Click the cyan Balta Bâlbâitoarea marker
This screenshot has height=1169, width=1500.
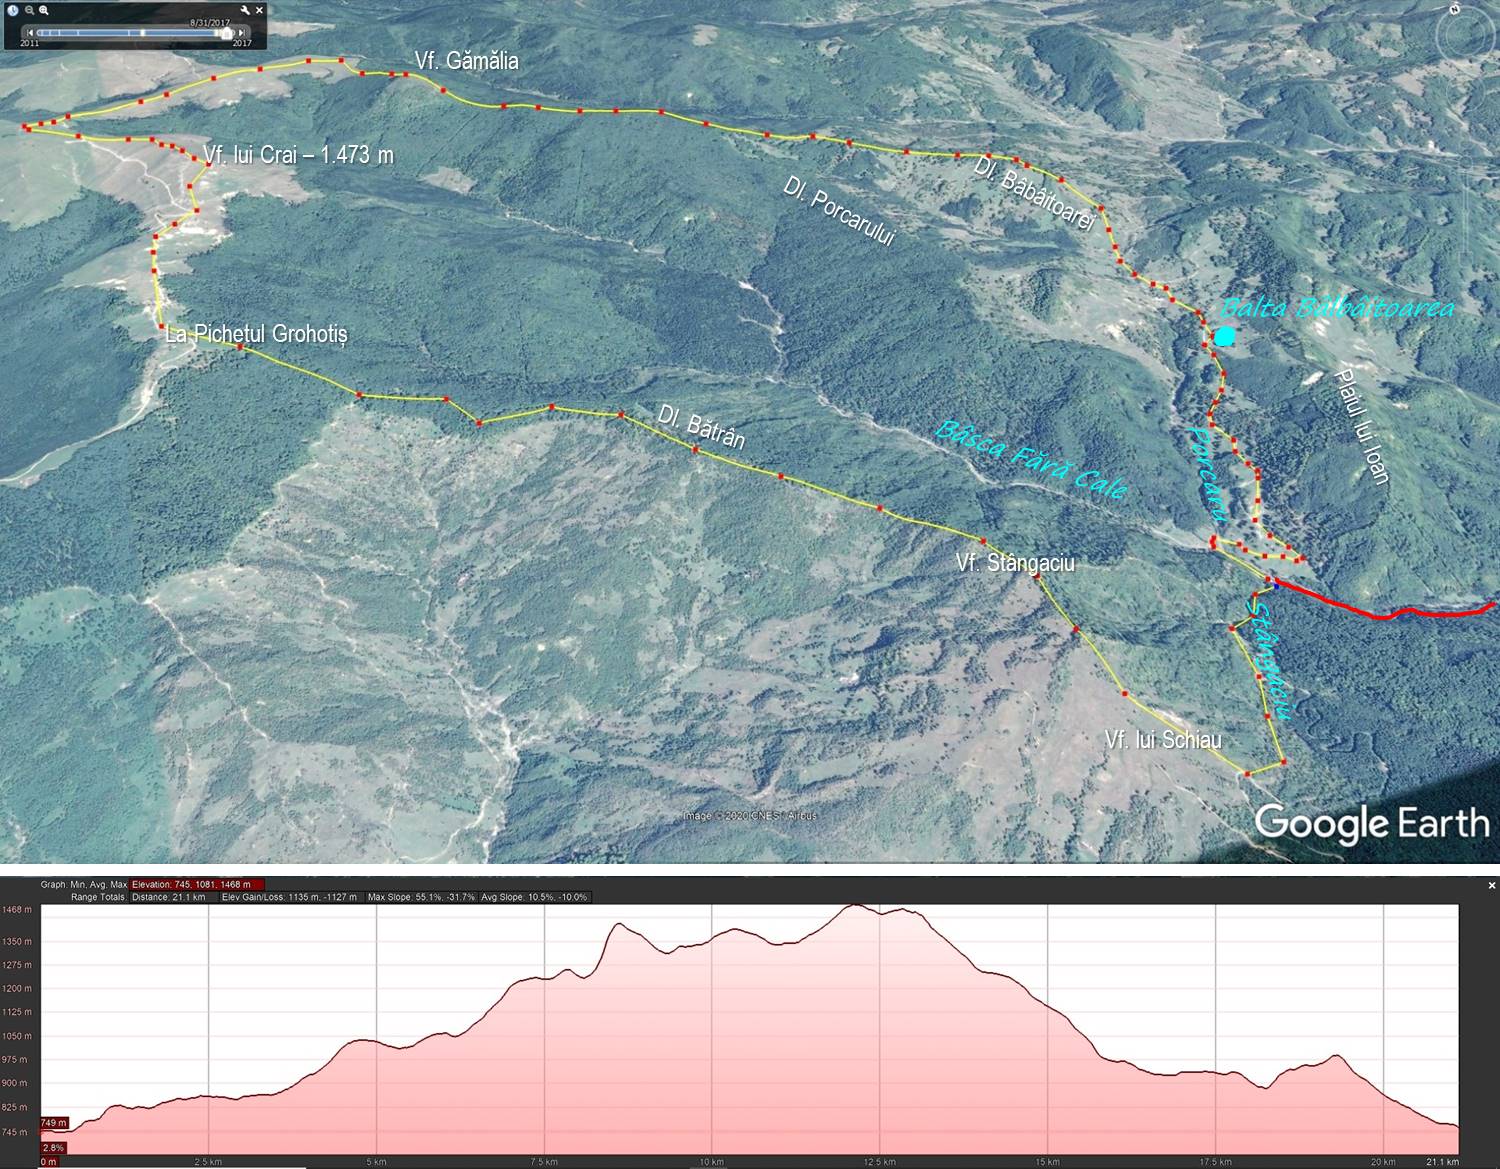pos(1224,337)
